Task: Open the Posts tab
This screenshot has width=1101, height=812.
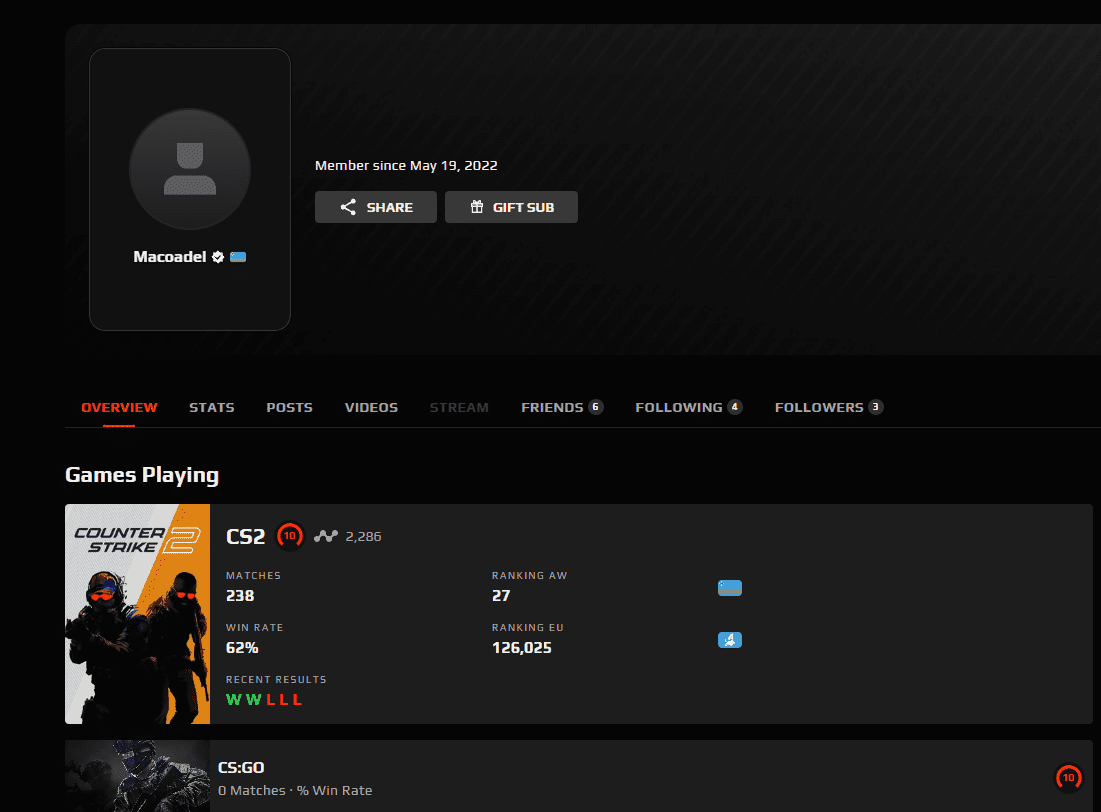Action: (x=289, y=407)
